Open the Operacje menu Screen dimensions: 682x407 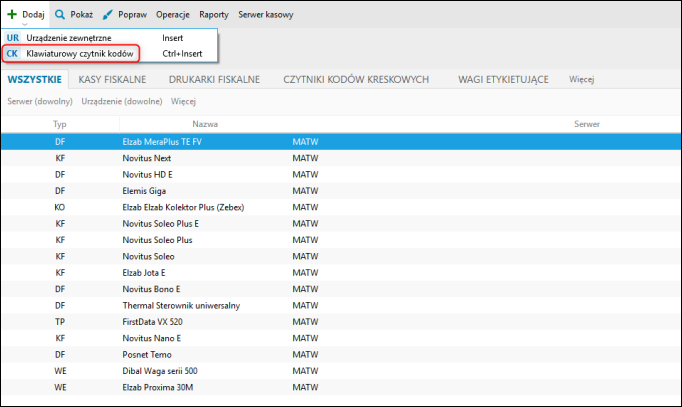pos(173,16)
